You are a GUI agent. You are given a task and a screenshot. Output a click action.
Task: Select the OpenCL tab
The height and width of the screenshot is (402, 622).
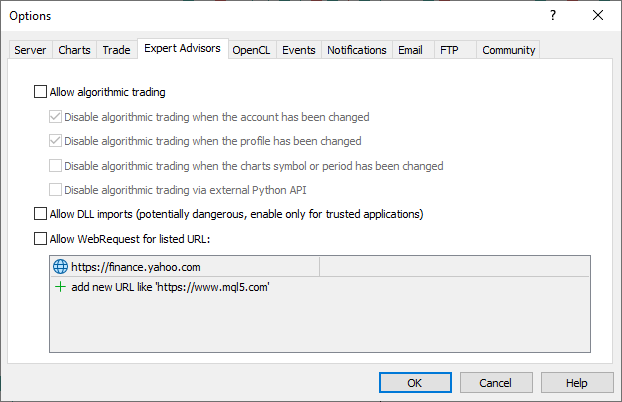click(251, 50)
